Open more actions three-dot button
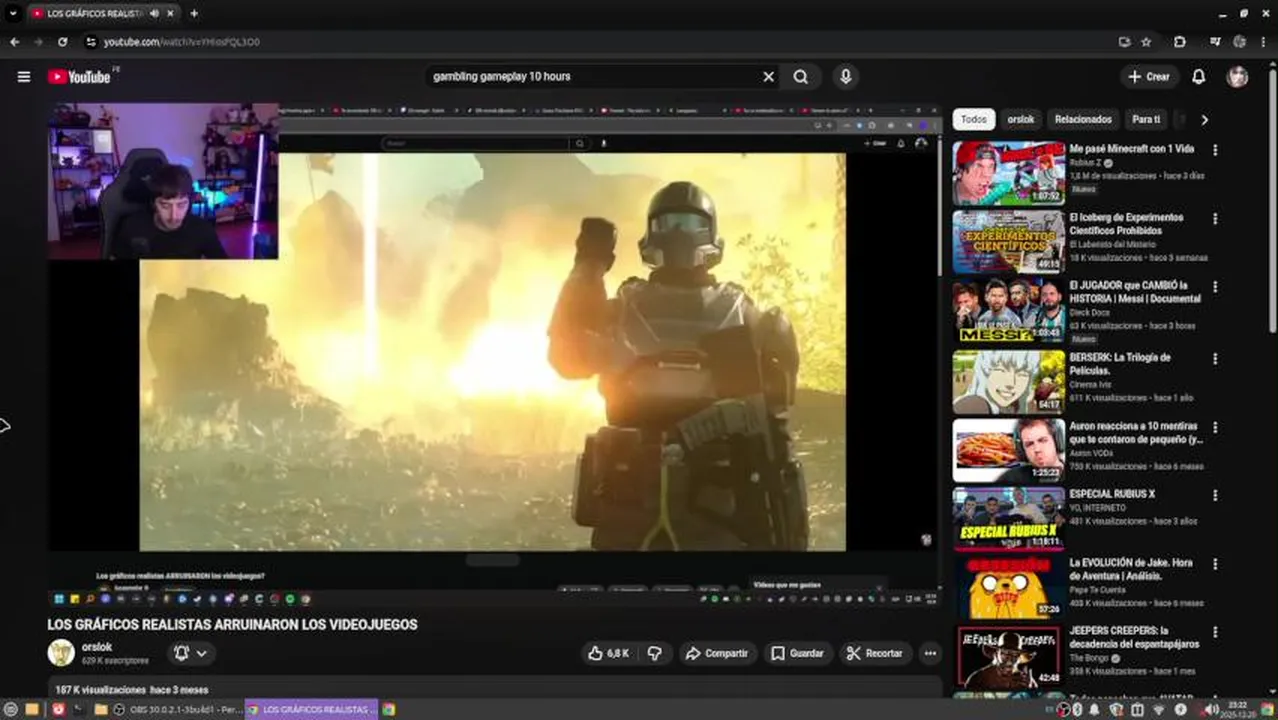 [930, 653]
